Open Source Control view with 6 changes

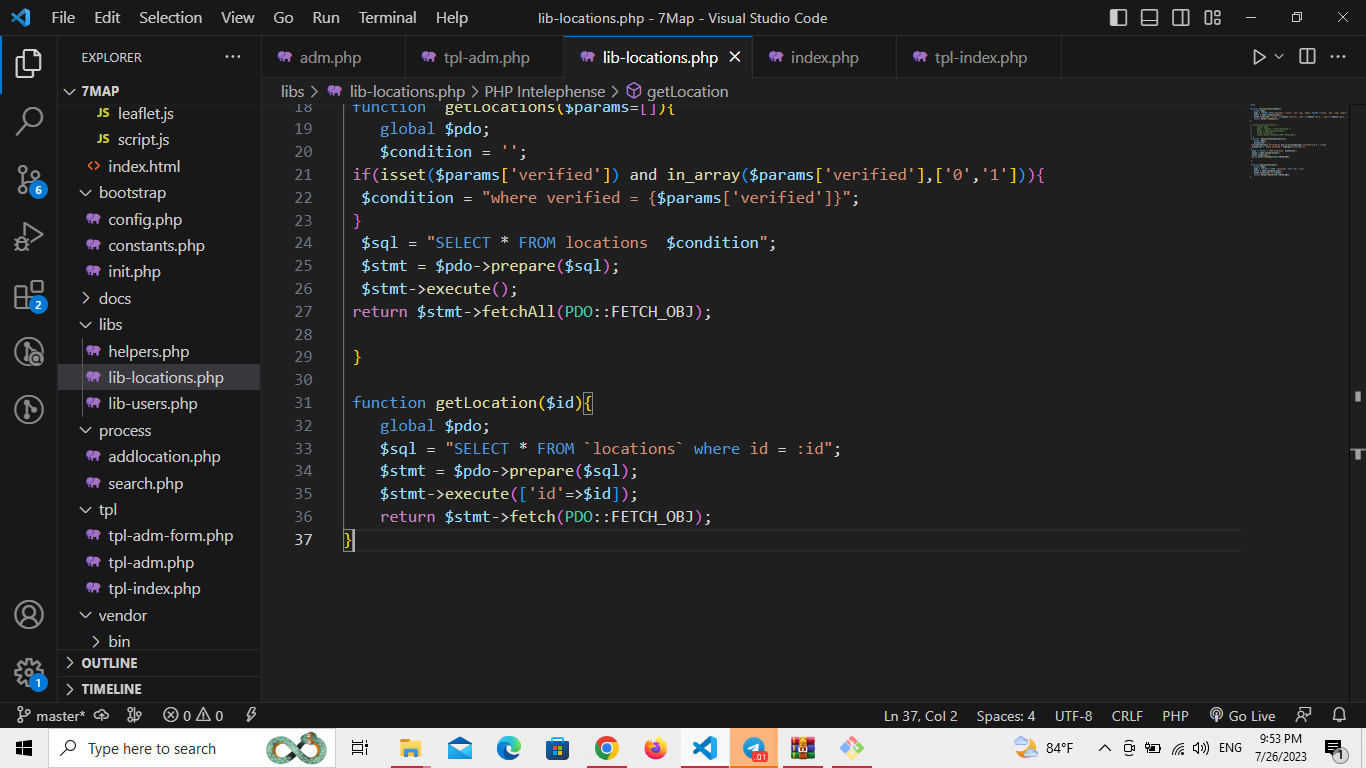tap(29, 180)
